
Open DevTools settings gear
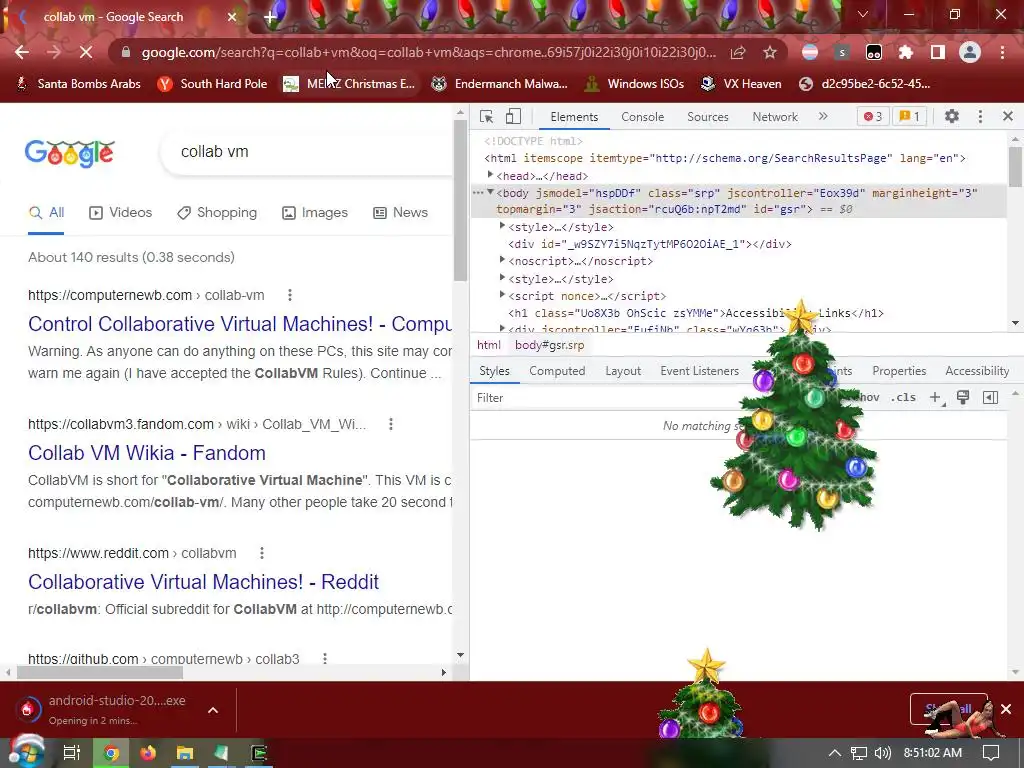[952, 116]
